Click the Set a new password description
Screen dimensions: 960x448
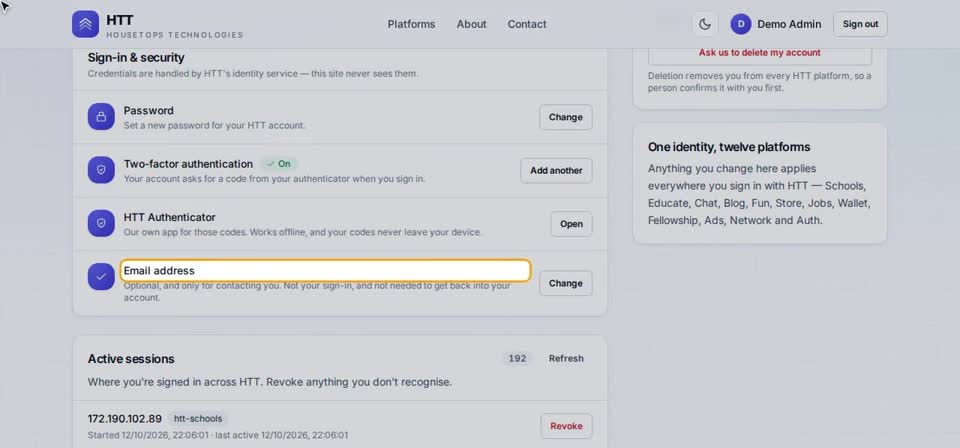(x=214, y=125)
